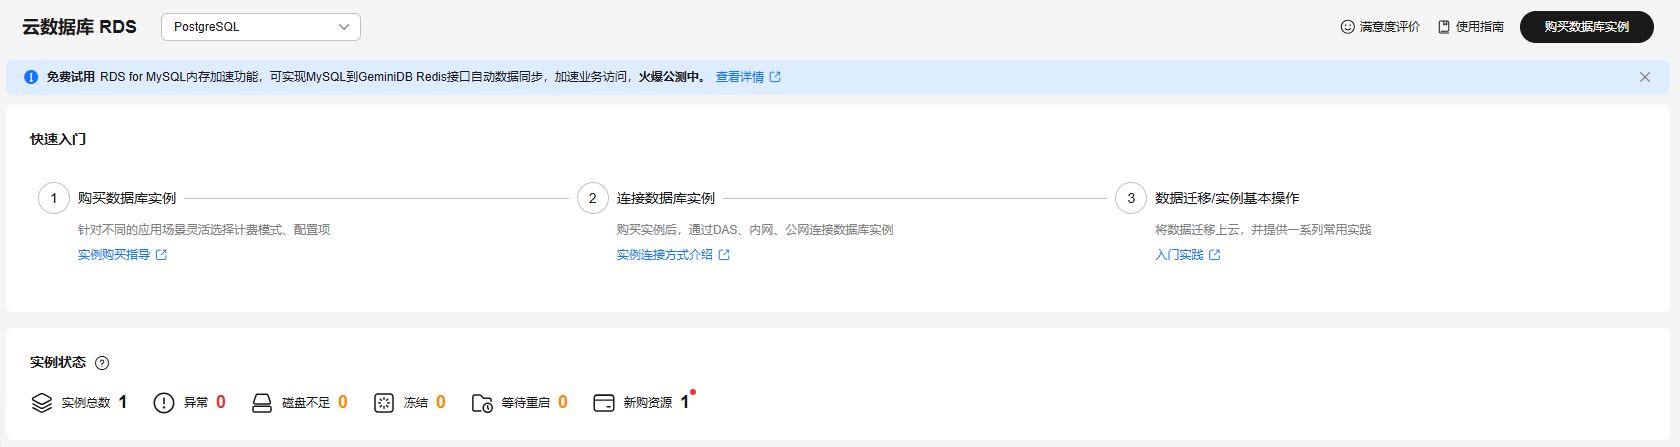
Task: Click external-link icon next to 实例购买指导
Action: (161, 255)
